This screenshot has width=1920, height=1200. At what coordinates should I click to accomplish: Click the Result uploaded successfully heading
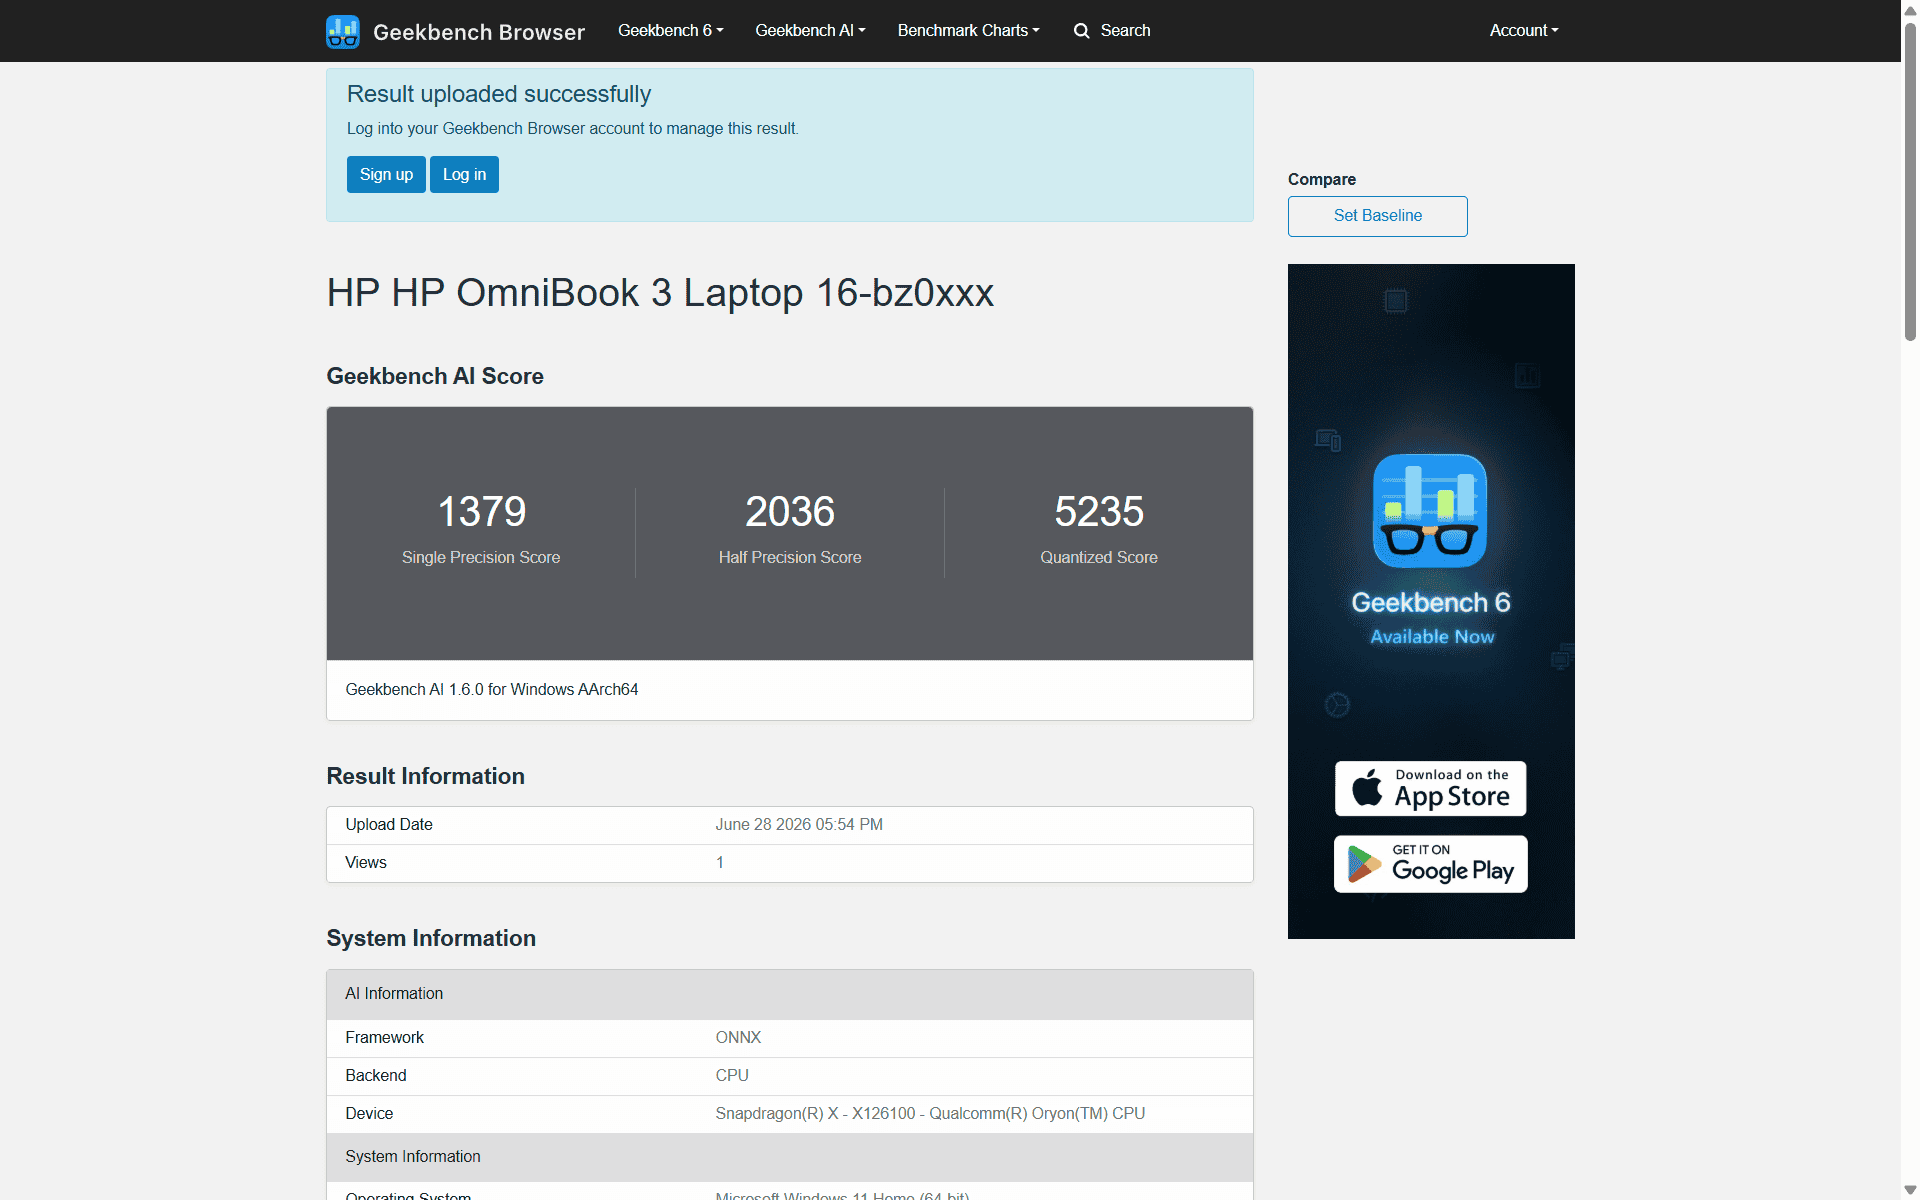tap(499, 94)
